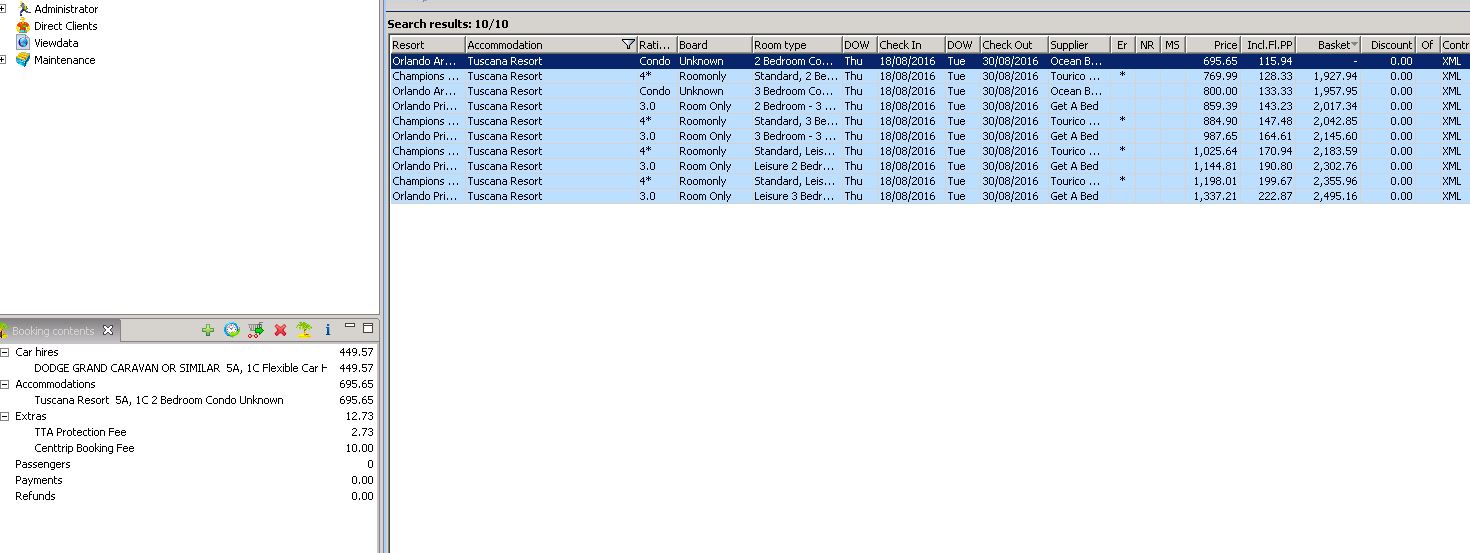Screen dimensions: 1470x553
Task: Click basket value 2,495.16
Action: pos(1335,196)
